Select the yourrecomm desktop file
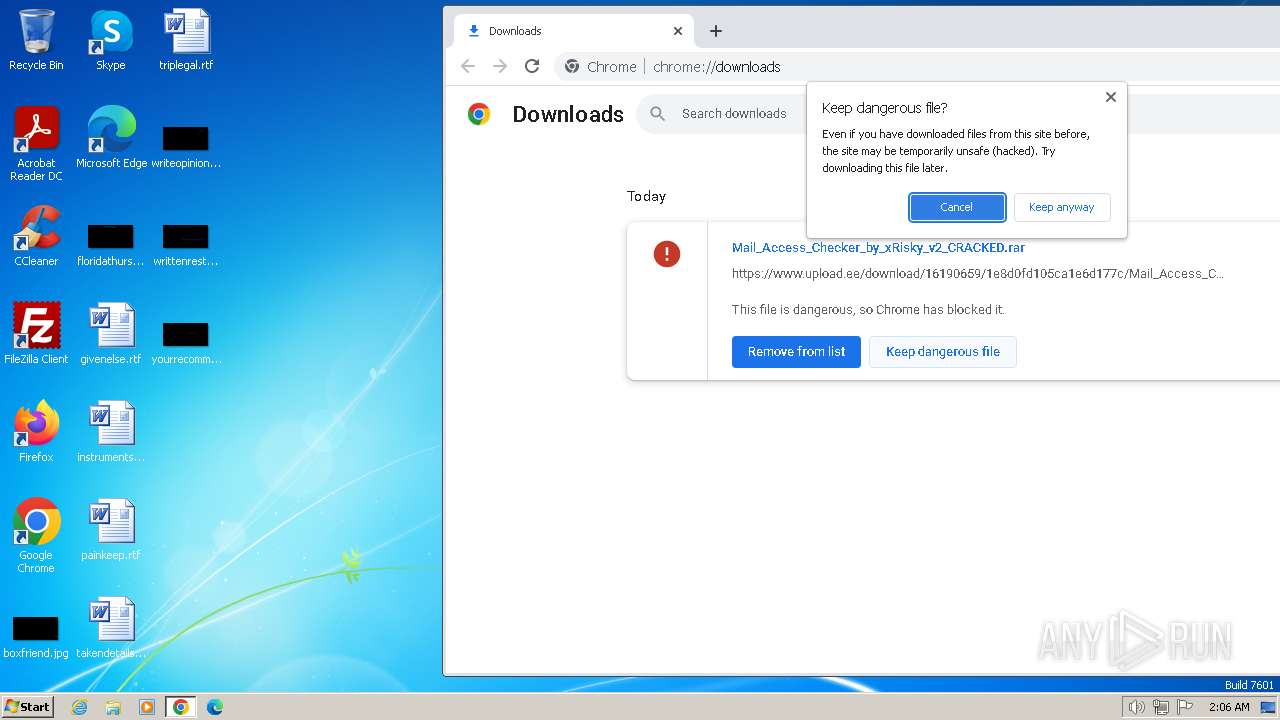The width and height of the screenshot is (1280, 720). click(x=186, y=342)
